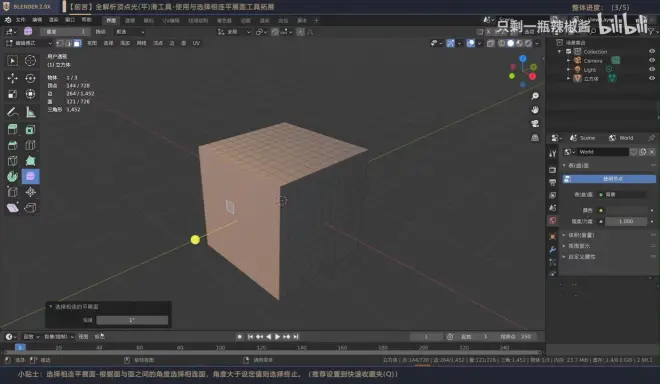Open the UV menu in viewport header
The image size is (660, 384).
coord(196,43)
